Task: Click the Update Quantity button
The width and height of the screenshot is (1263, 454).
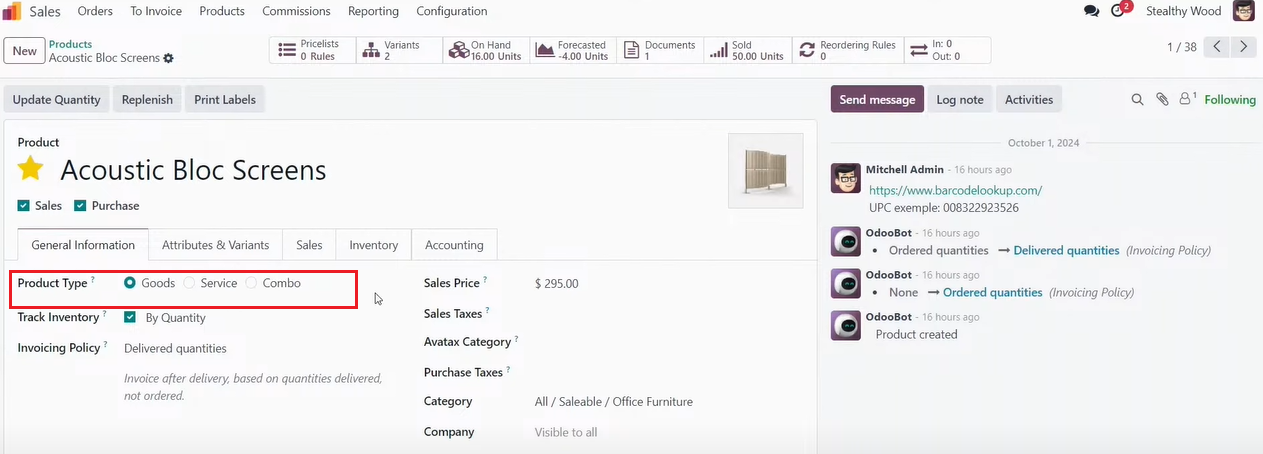Action: [56, 100]
